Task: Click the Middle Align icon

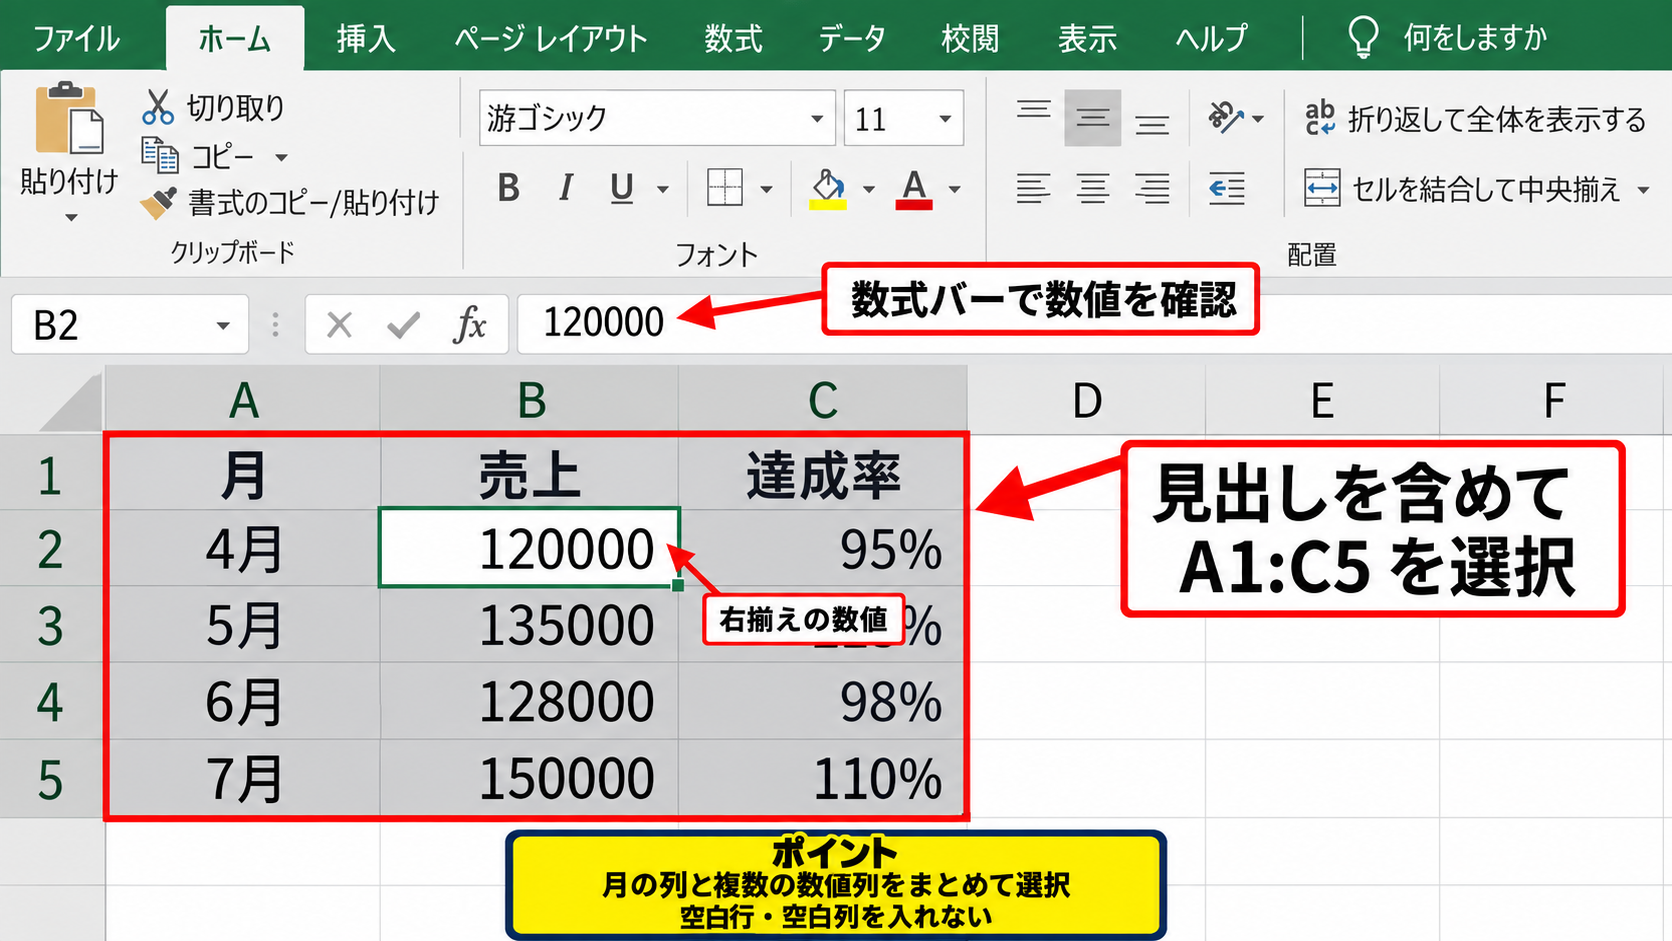Action: coord(1092,118)
